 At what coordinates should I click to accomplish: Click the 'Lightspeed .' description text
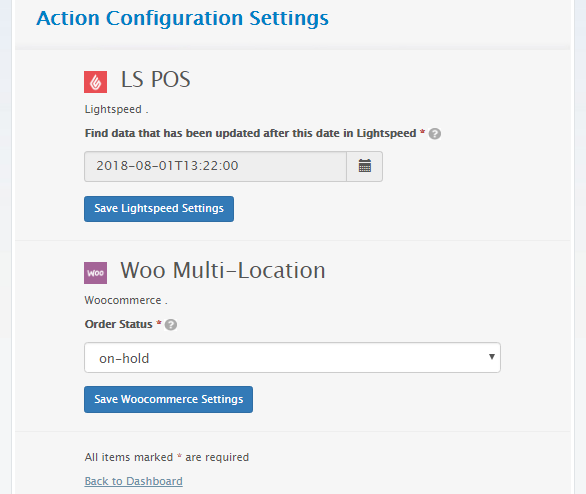116,109
